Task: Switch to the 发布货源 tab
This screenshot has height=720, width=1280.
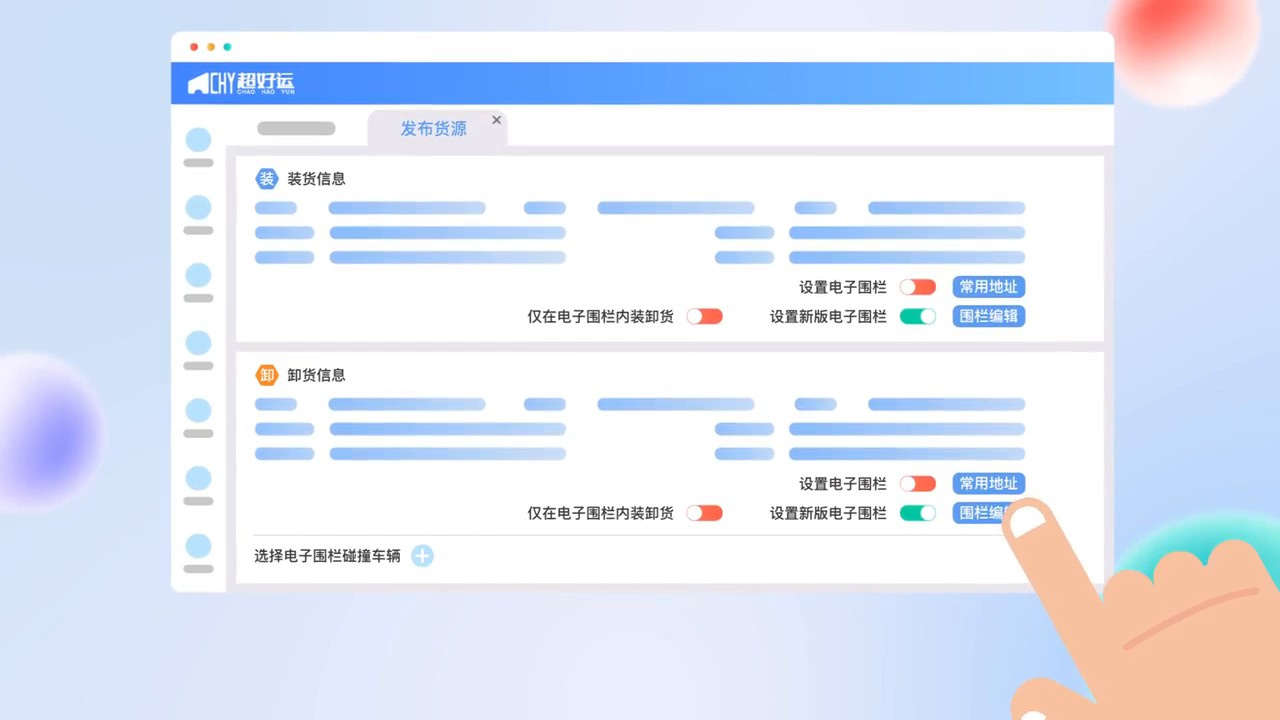Action: pos(433,129)
